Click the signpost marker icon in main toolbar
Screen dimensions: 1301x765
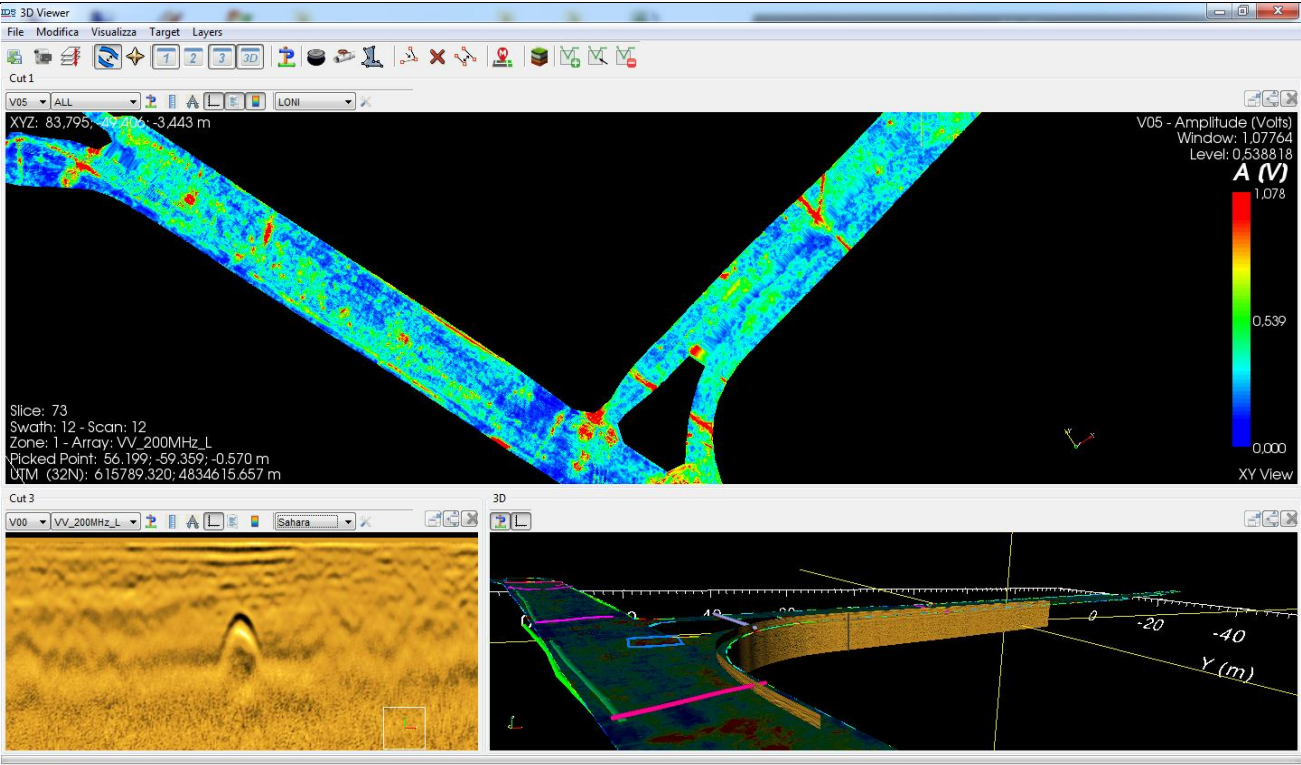click(x=286, y=58)
